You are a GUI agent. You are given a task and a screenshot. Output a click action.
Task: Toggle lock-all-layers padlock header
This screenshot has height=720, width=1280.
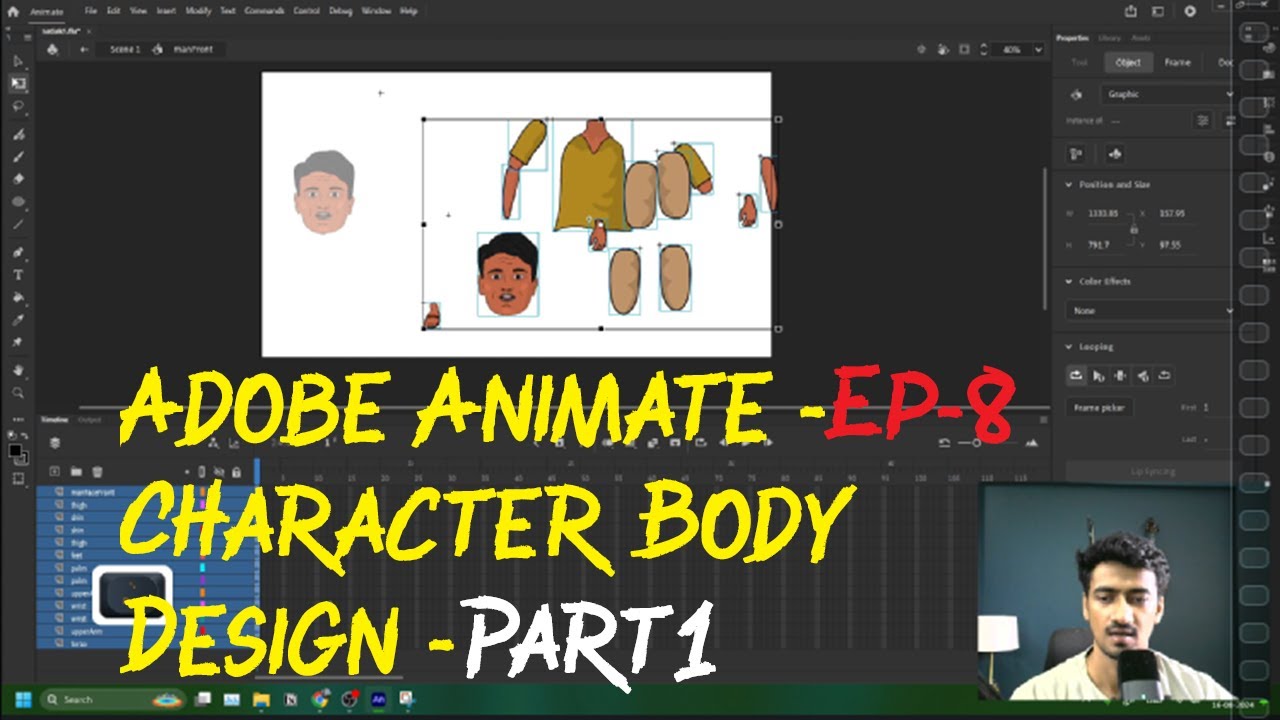point(237,471)
